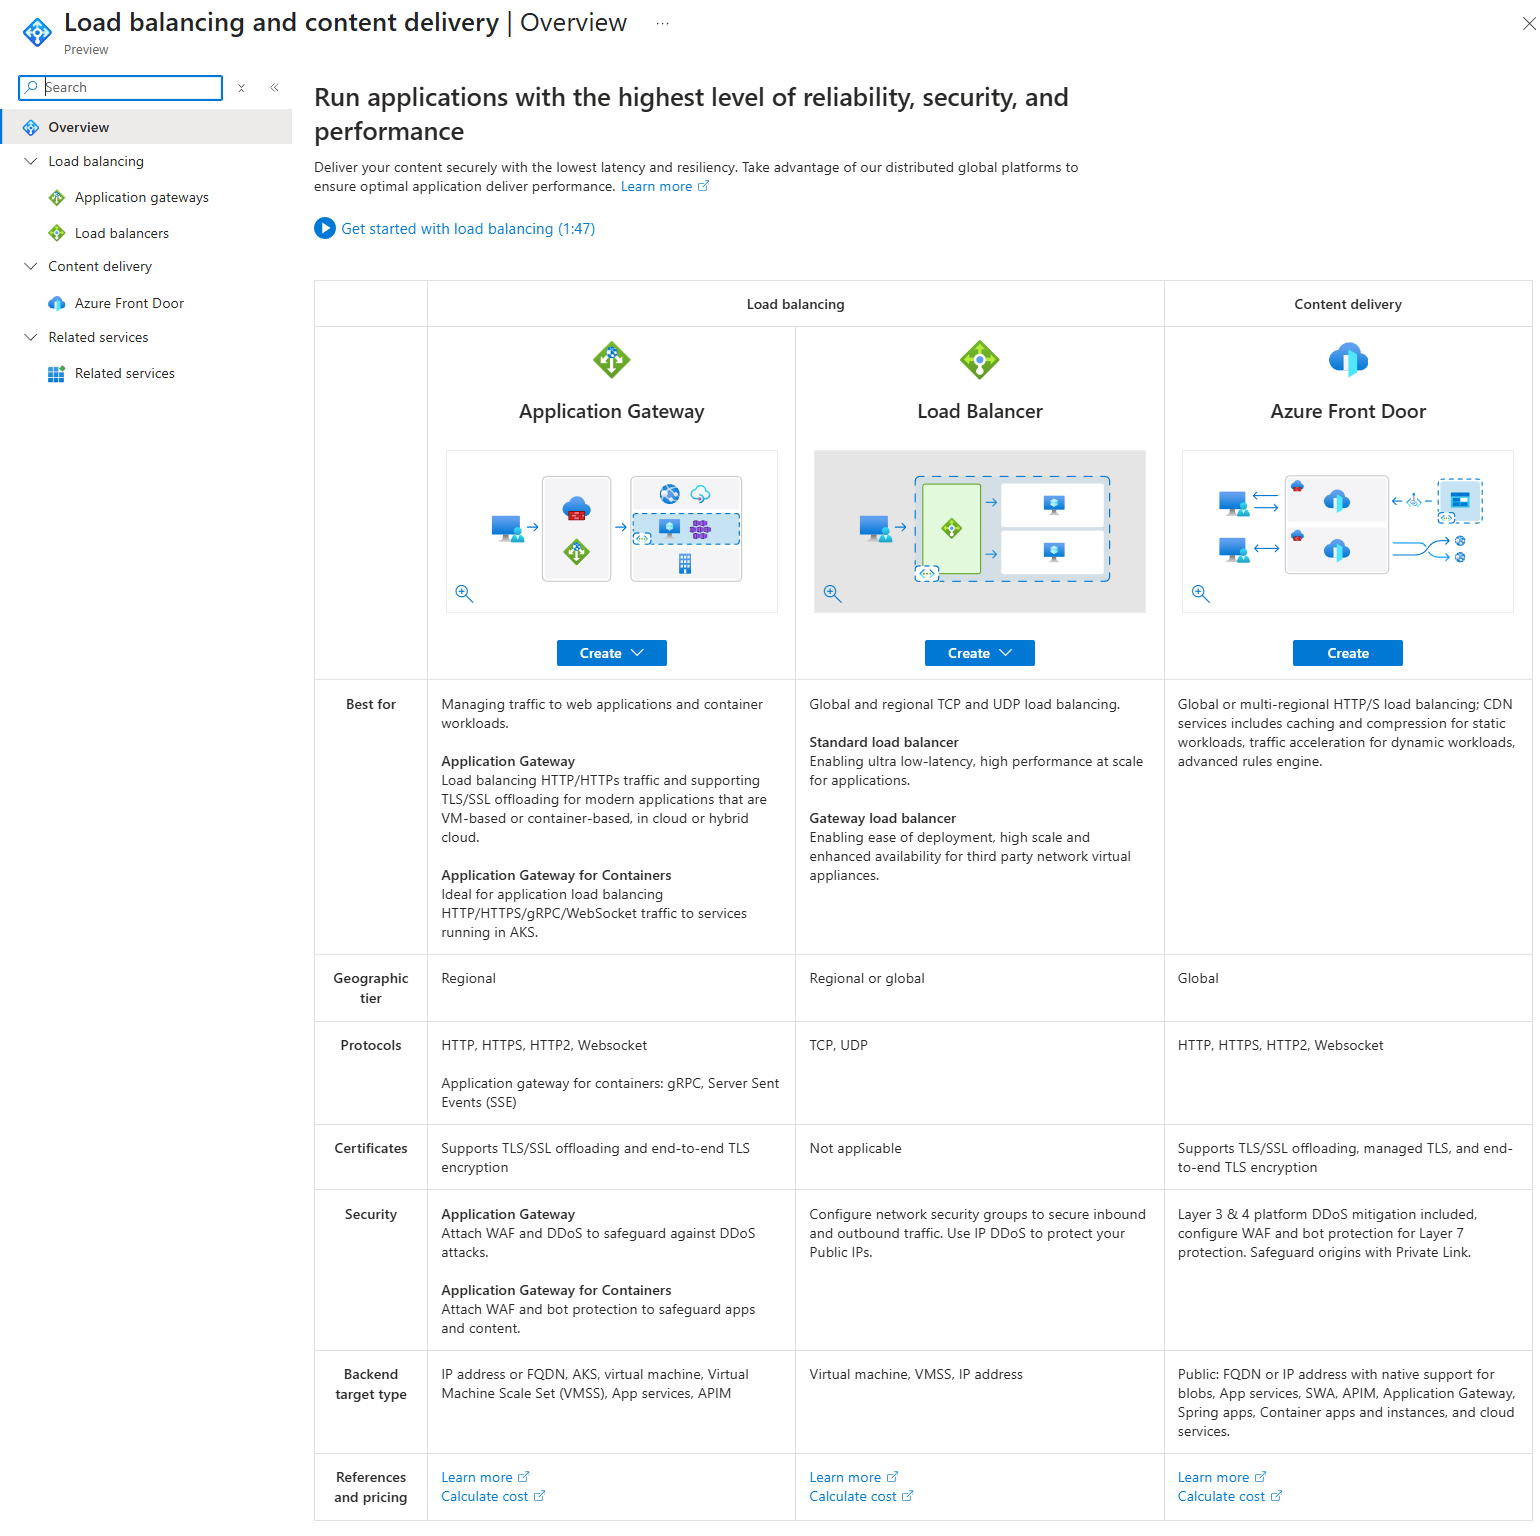Collapse the Load balancing sidebar group
The width and height of the screenshot is (1540, 1536).
click(30, 161)
